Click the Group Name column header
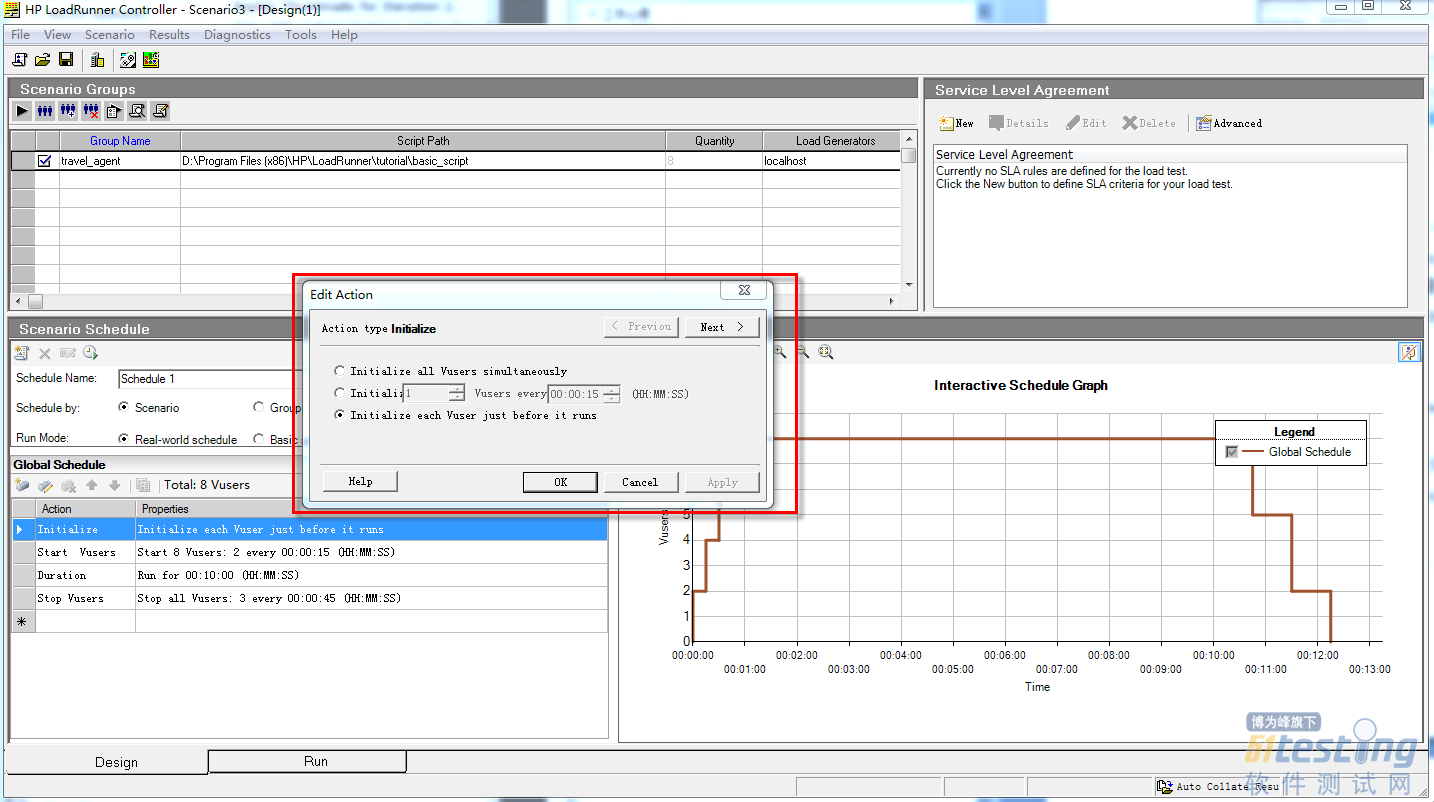This screenshot has width=1434, height=802. point(120,141)
